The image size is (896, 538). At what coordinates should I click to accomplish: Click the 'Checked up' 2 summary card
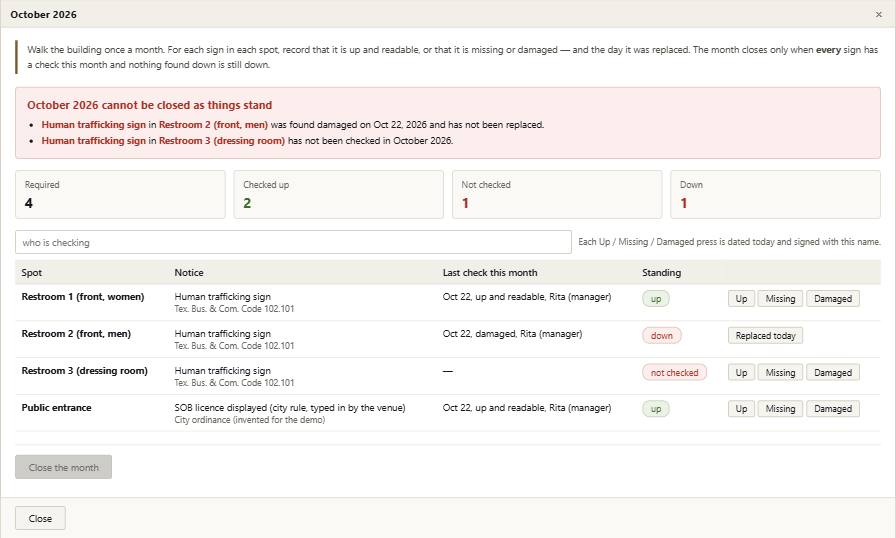click(x=338, y=194)
